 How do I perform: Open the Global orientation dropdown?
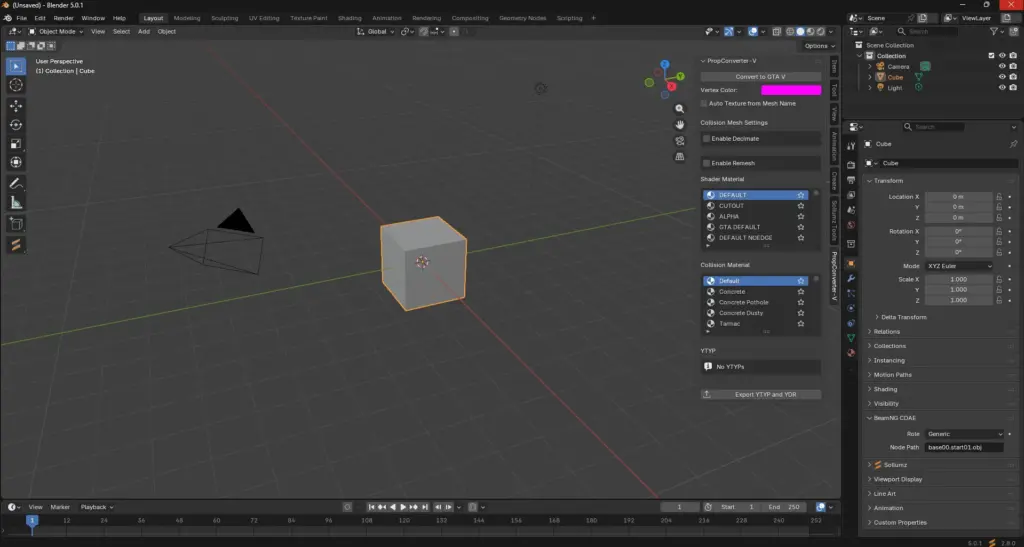coord(376,31)
